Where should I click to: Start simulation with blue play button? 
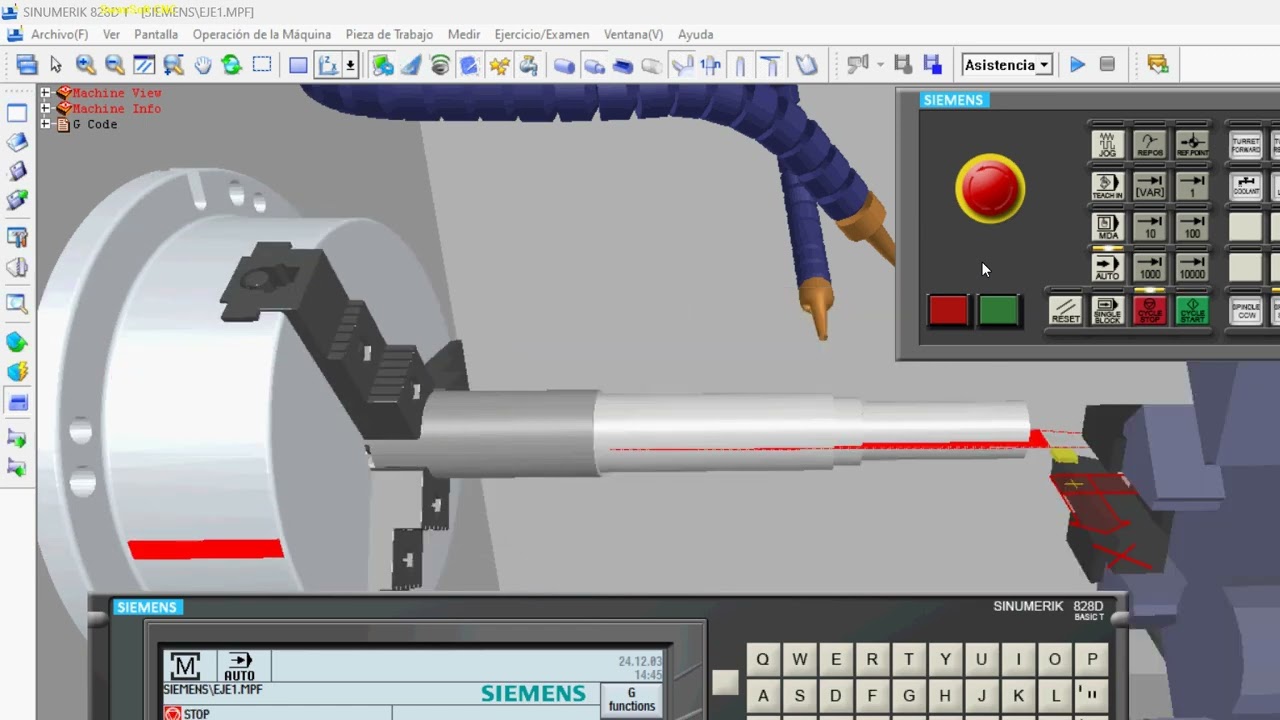pos(1077,65)
